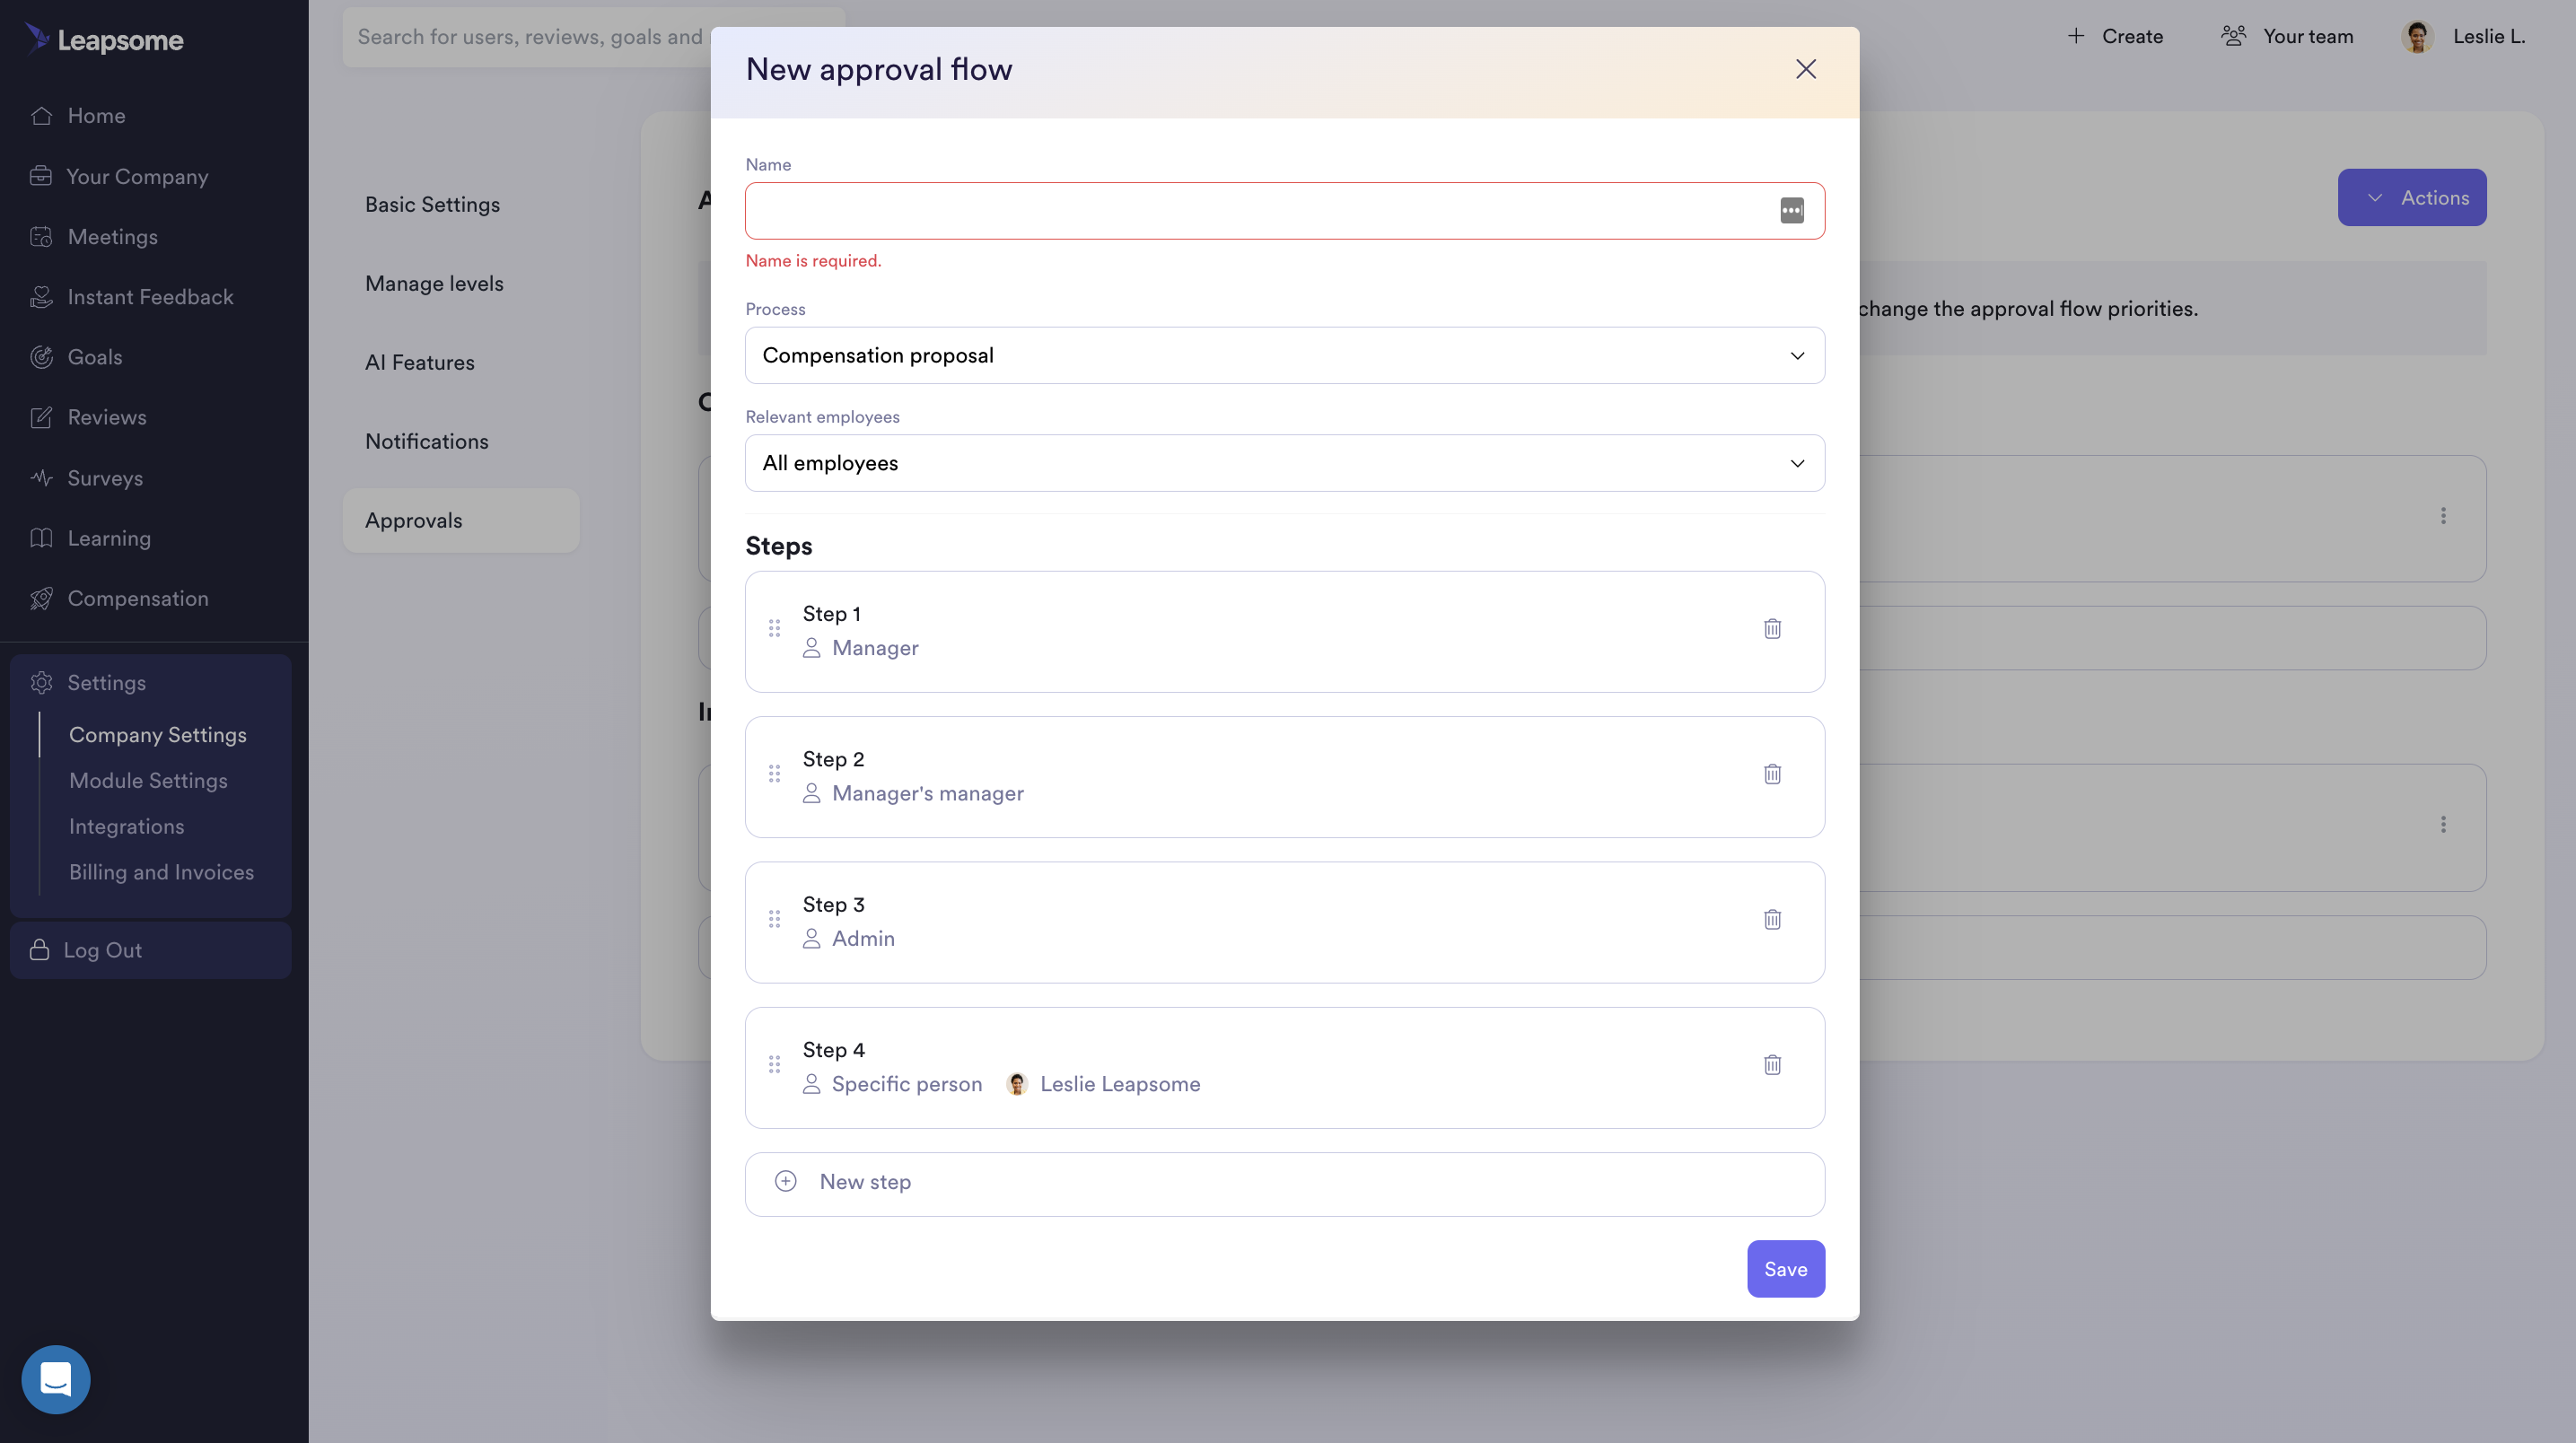Remove Step 2 Manager's manager via trash icon
This screenshot has height=1443, width=2576.
1772,774
